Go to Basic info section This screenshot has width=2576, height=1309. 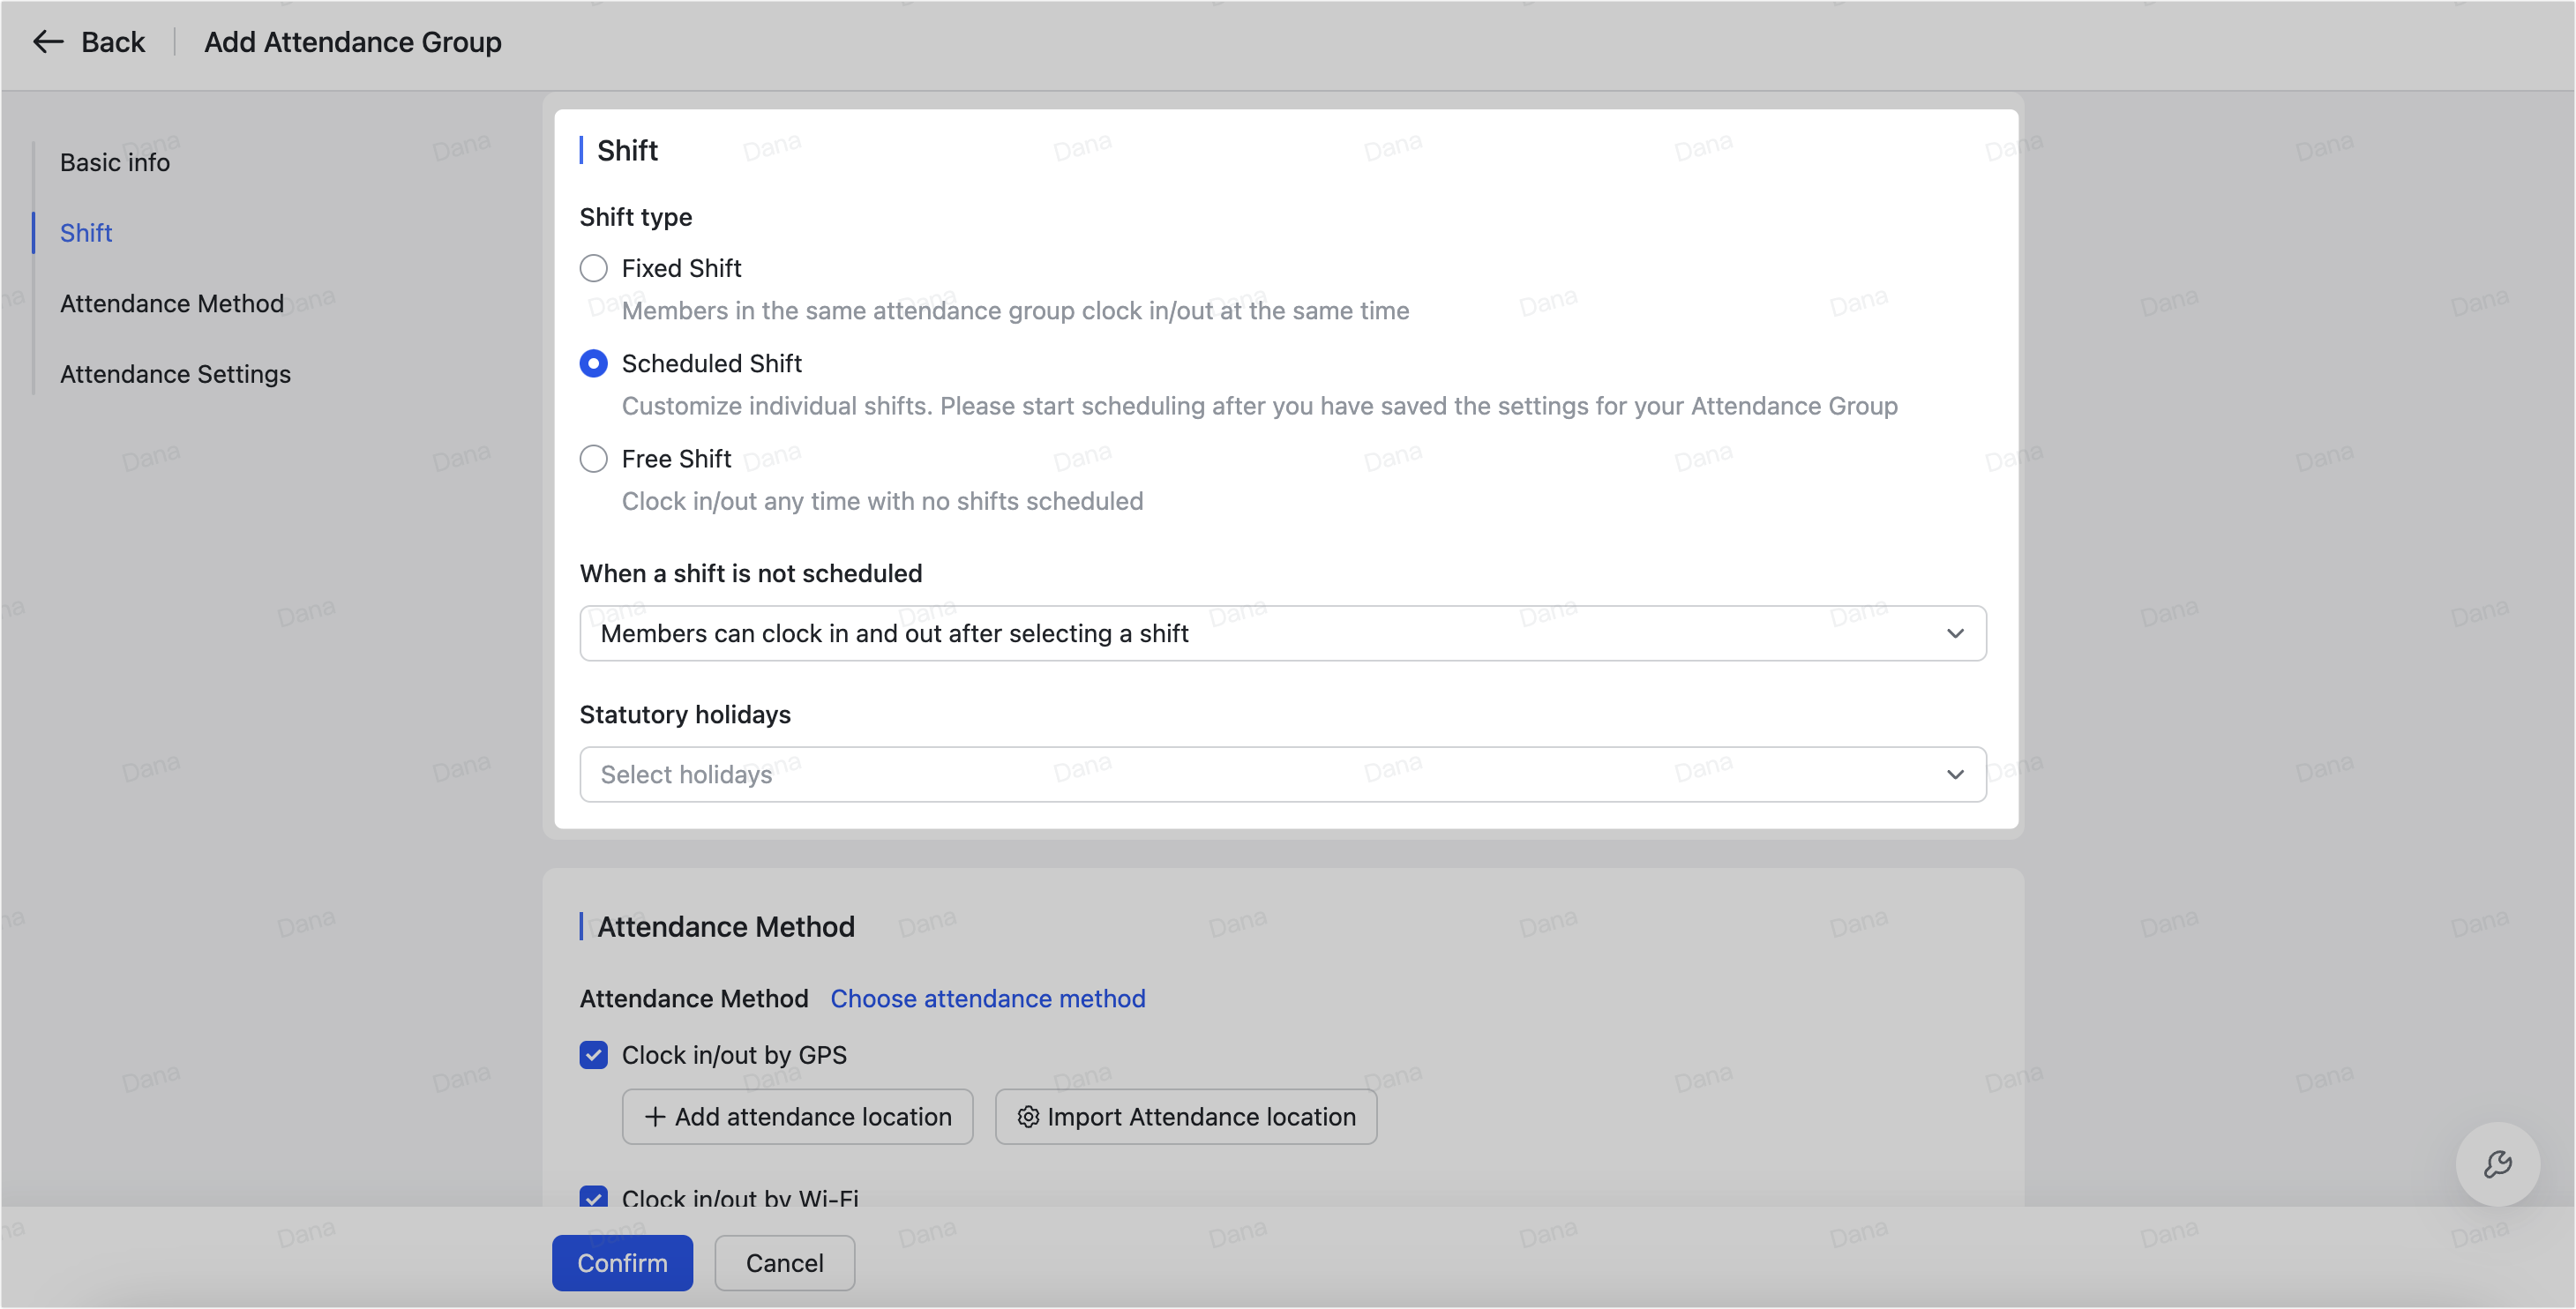[115, 162]
